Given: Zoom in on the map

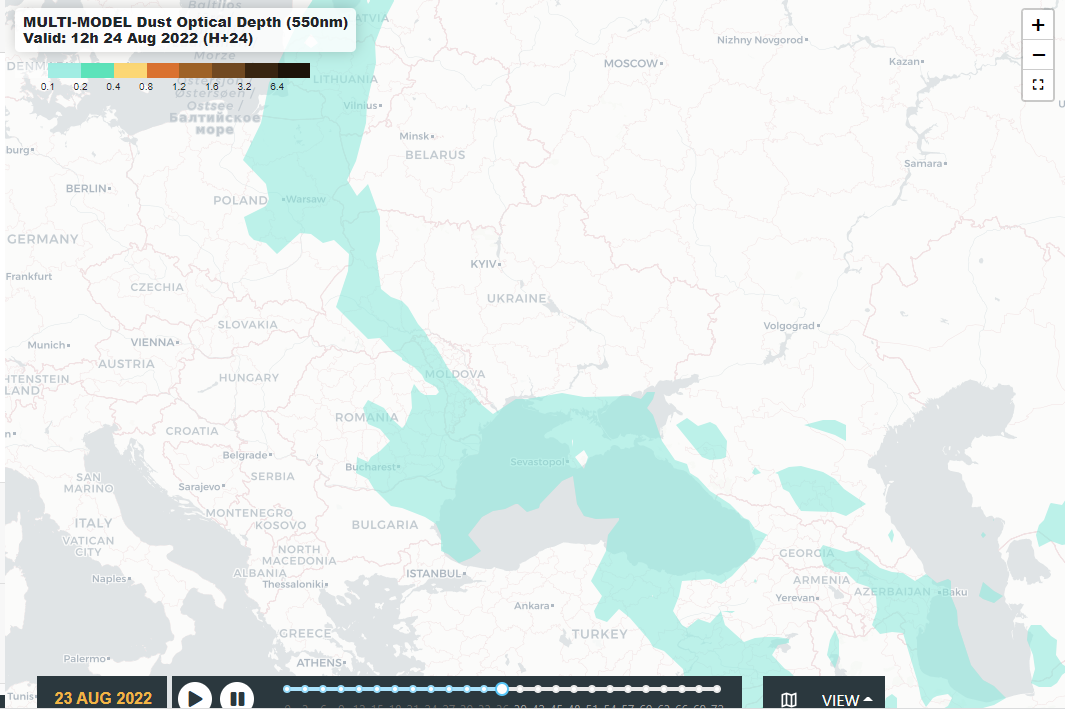Looking at the screenshot, I should 1037,25.
